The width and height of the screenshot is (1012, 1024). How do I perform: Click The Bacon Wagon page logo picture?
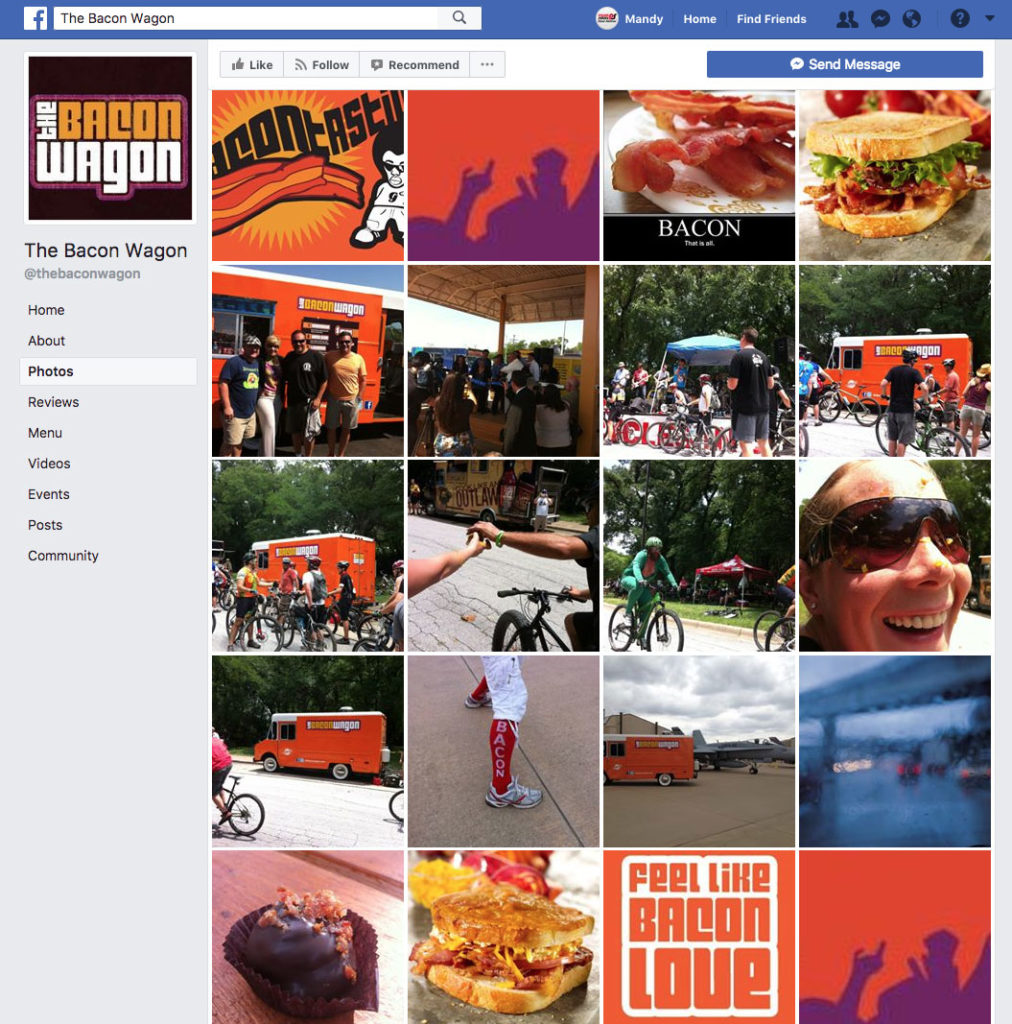tap(110, 138)
